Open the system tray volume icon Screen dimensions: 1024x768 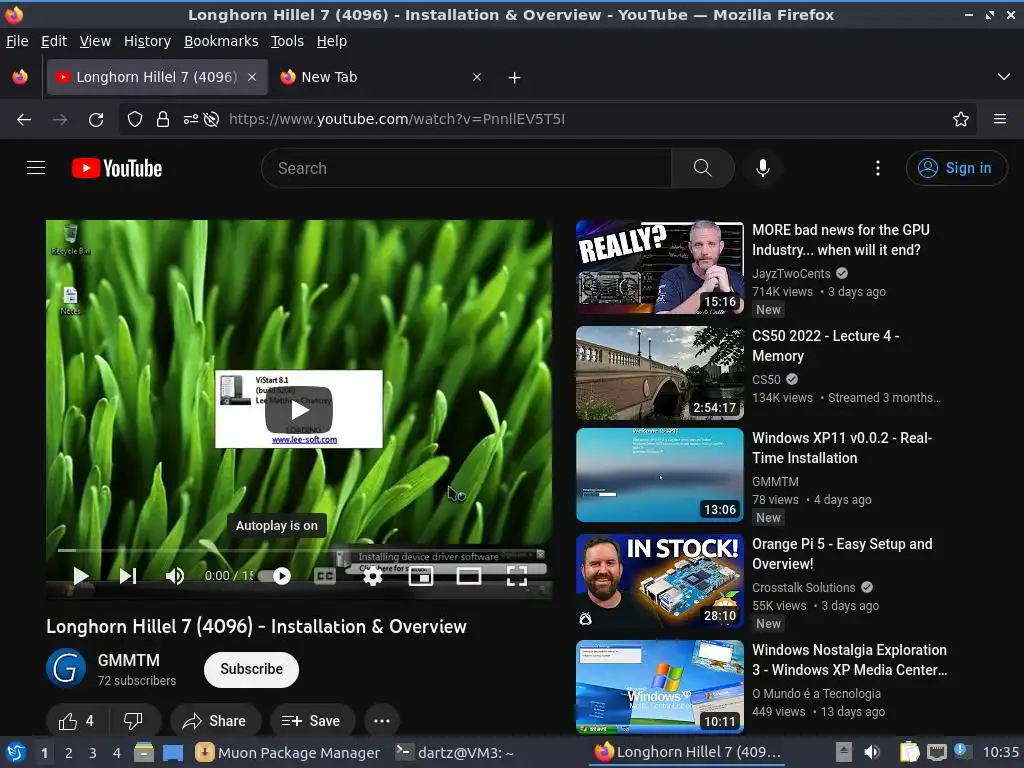coord(871,752)
